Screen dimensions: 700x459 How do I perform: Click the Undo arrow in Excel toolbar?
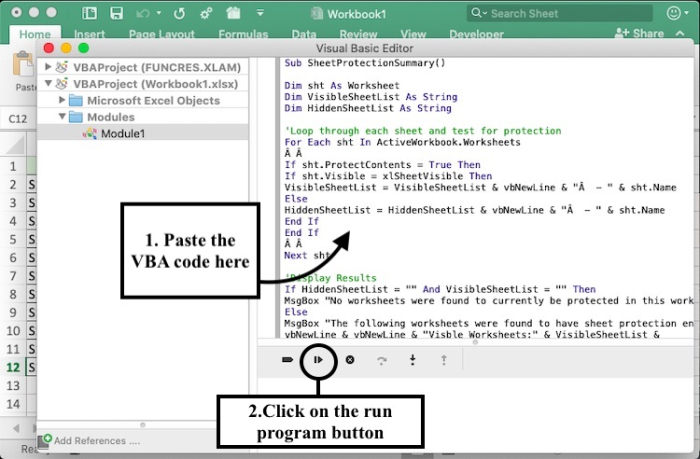pyautogui.click(x=142, y=13)
